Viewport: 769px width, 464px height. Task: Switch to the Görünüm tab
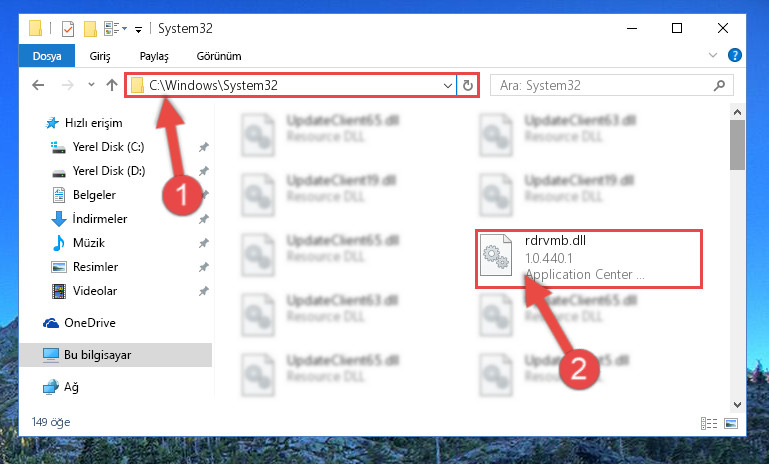pos(219,56)
